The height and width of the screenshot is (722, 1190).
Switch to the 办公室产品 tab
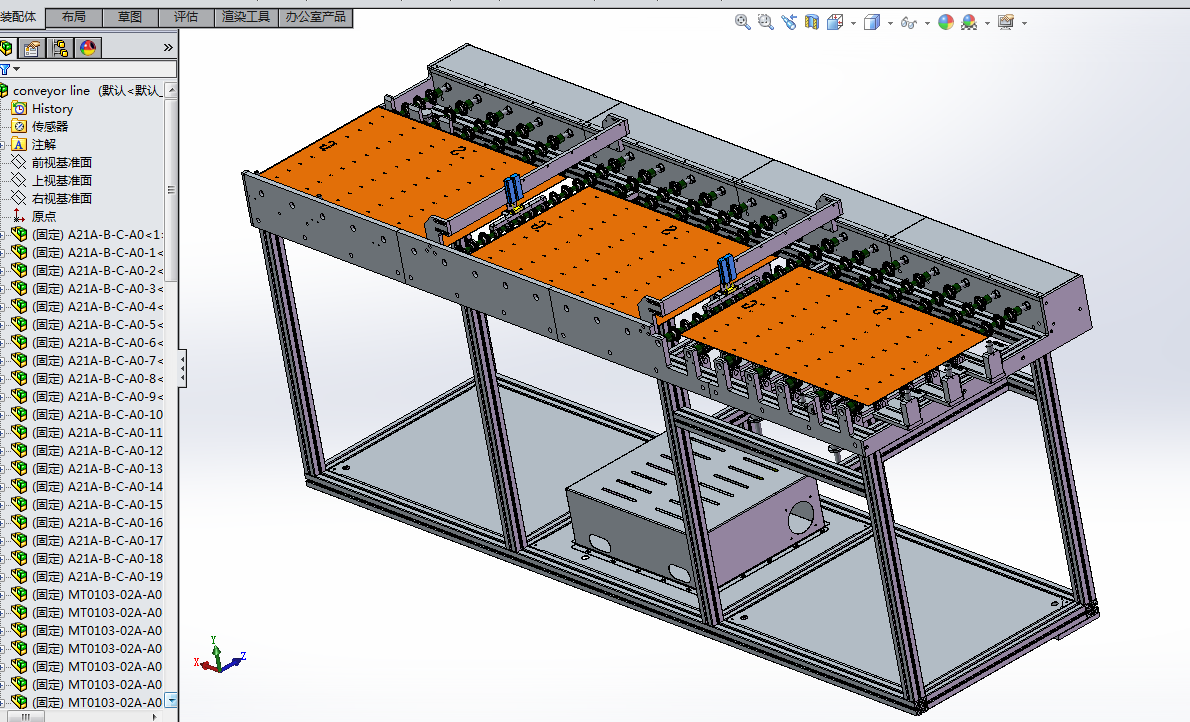tap(316, 17)
